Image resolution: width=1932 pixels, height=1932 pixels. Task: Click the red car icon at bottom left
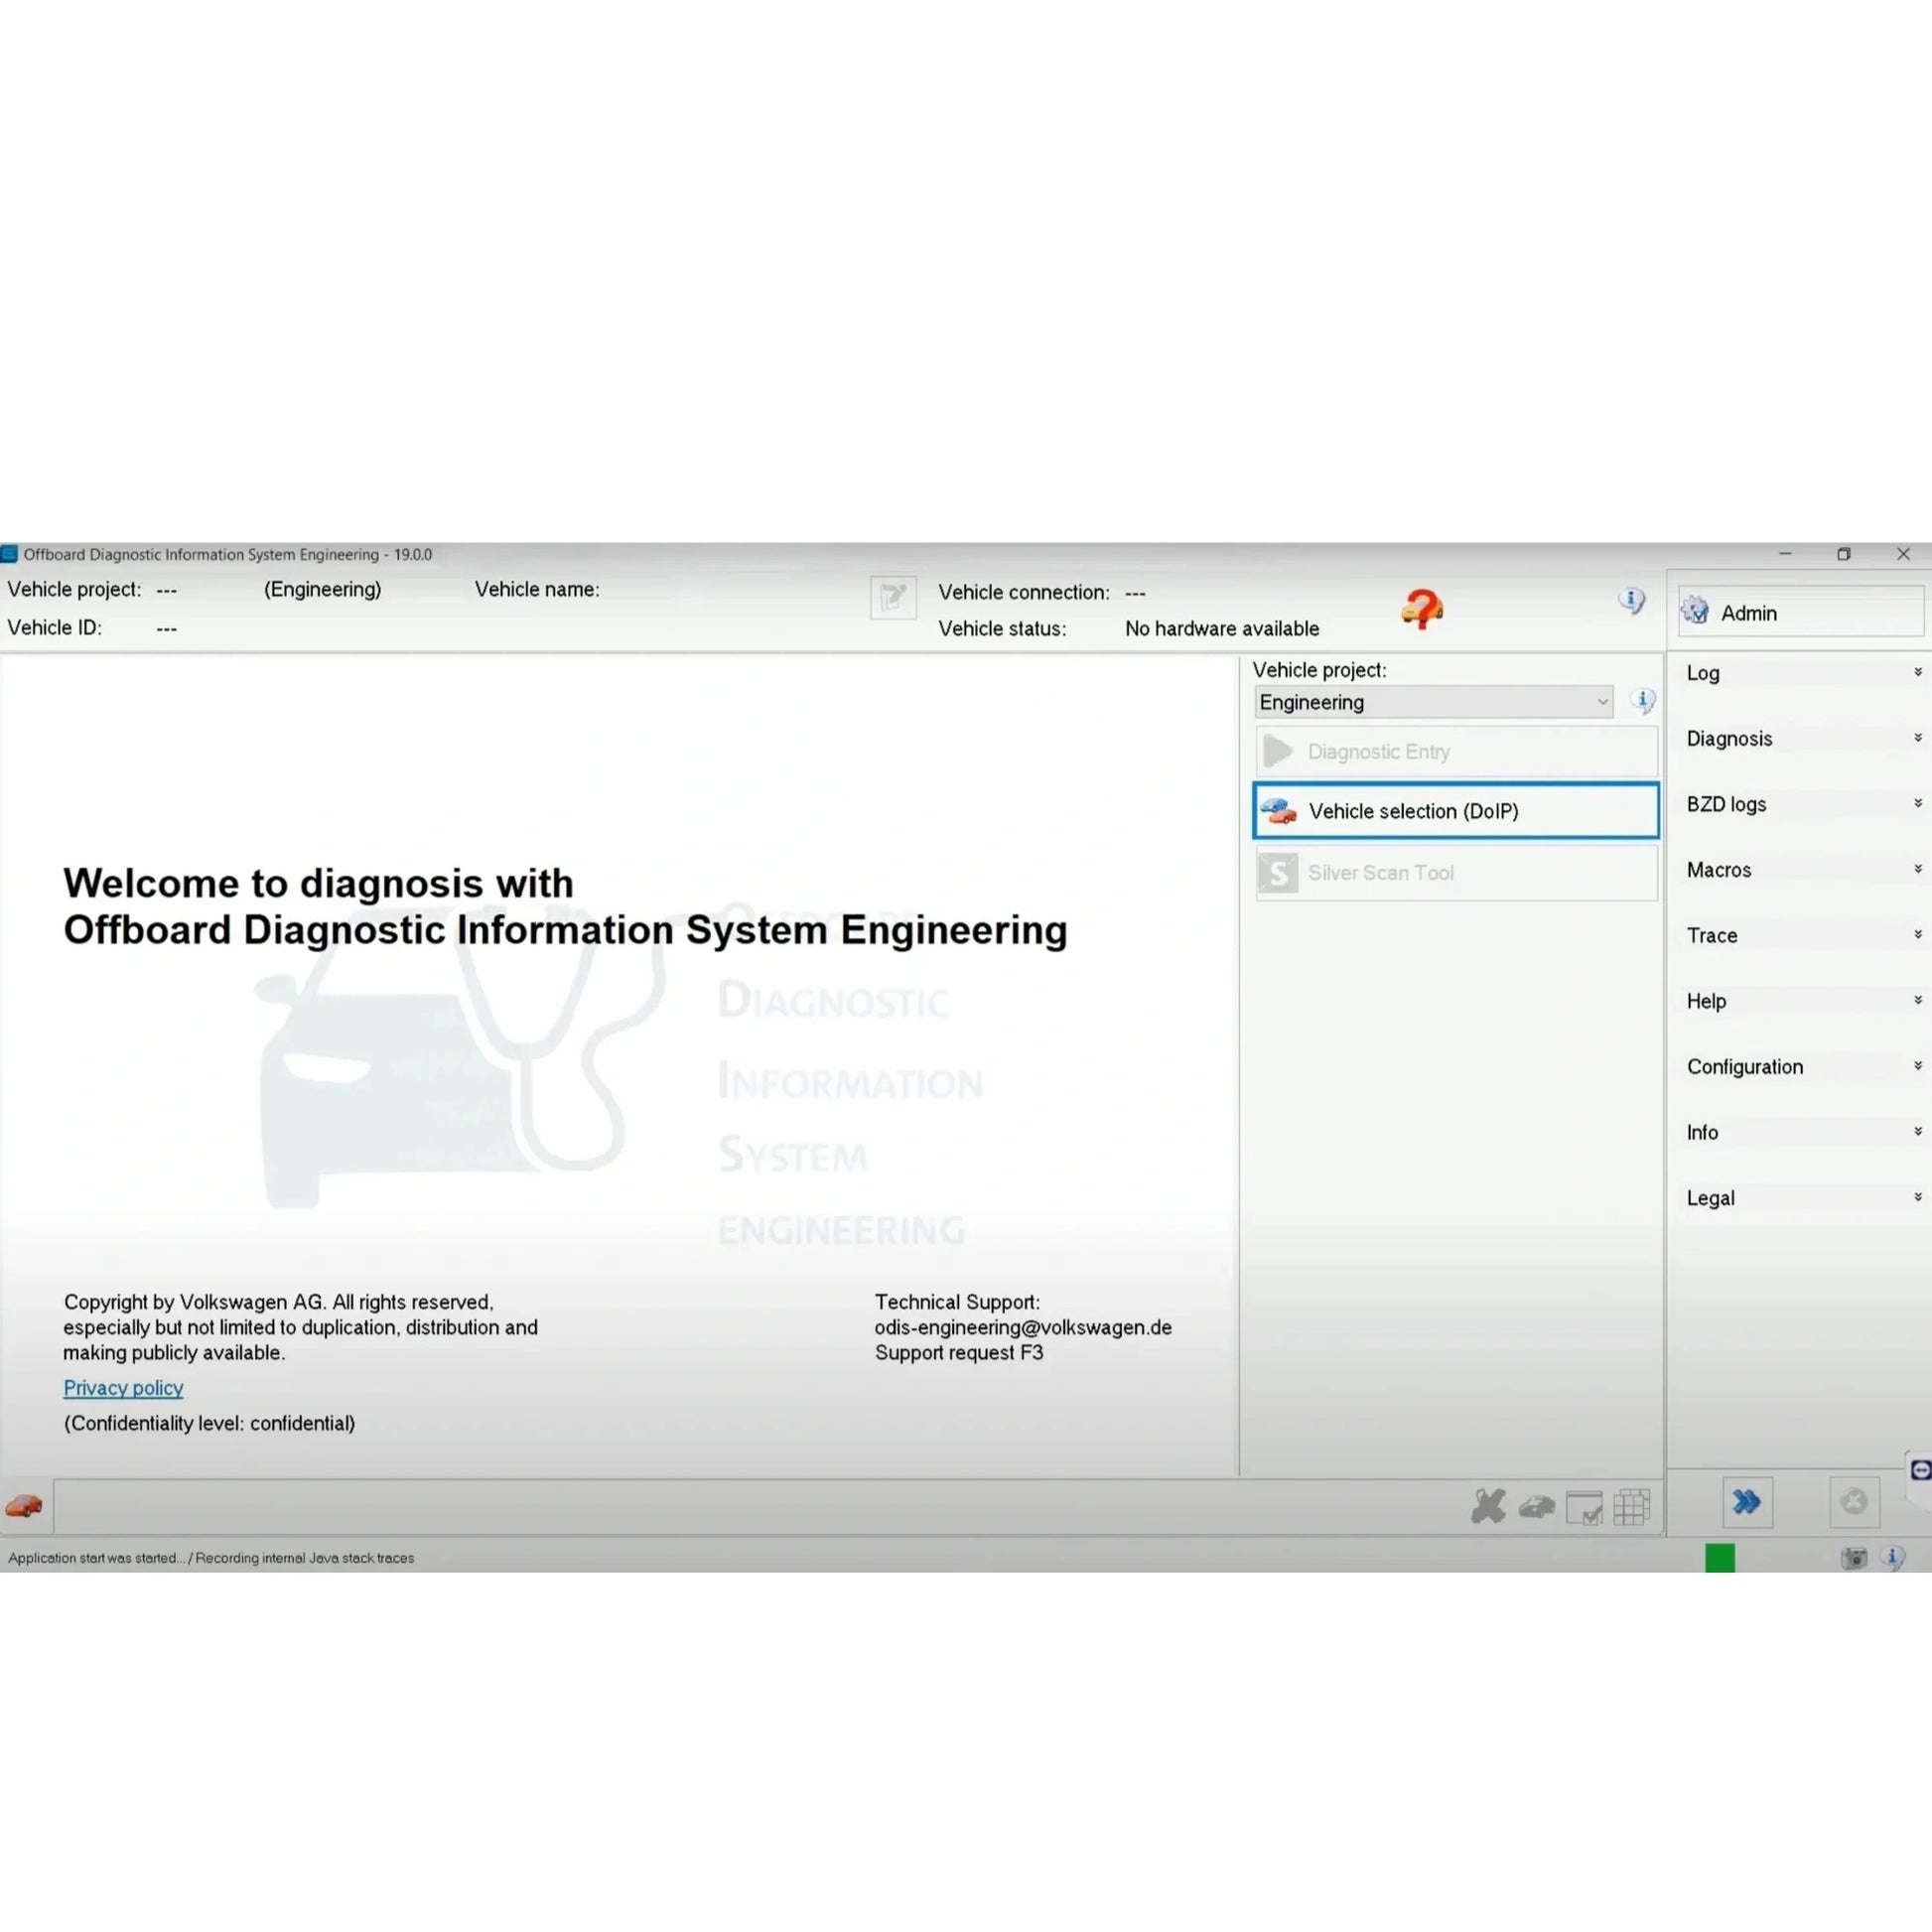[x=22, y=1506]
